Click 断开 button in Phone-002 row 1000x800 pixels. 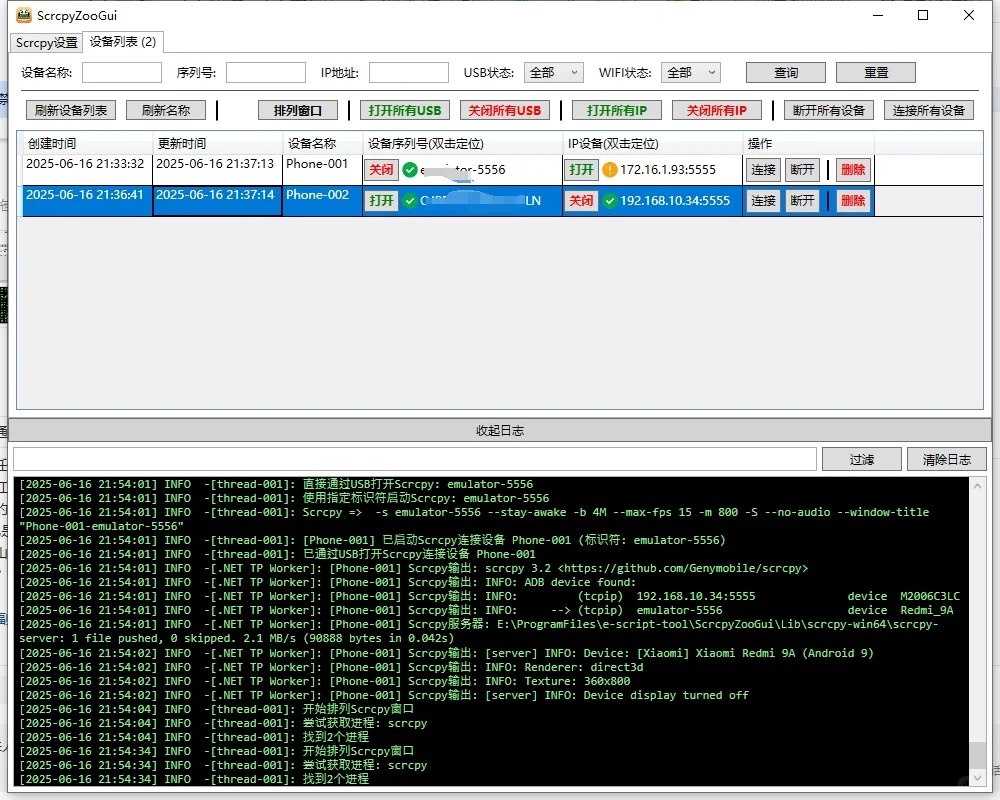pos(802,200)
